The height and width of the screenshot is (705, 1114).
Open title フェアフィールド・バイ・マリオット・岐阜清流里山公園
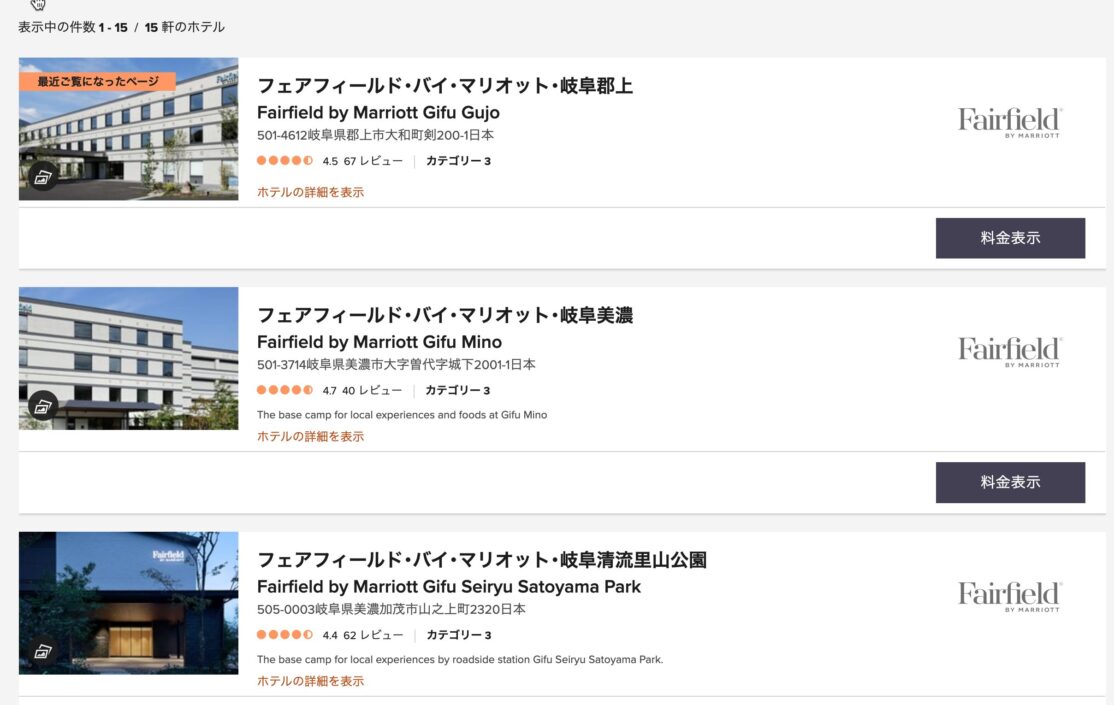point(482,560)
